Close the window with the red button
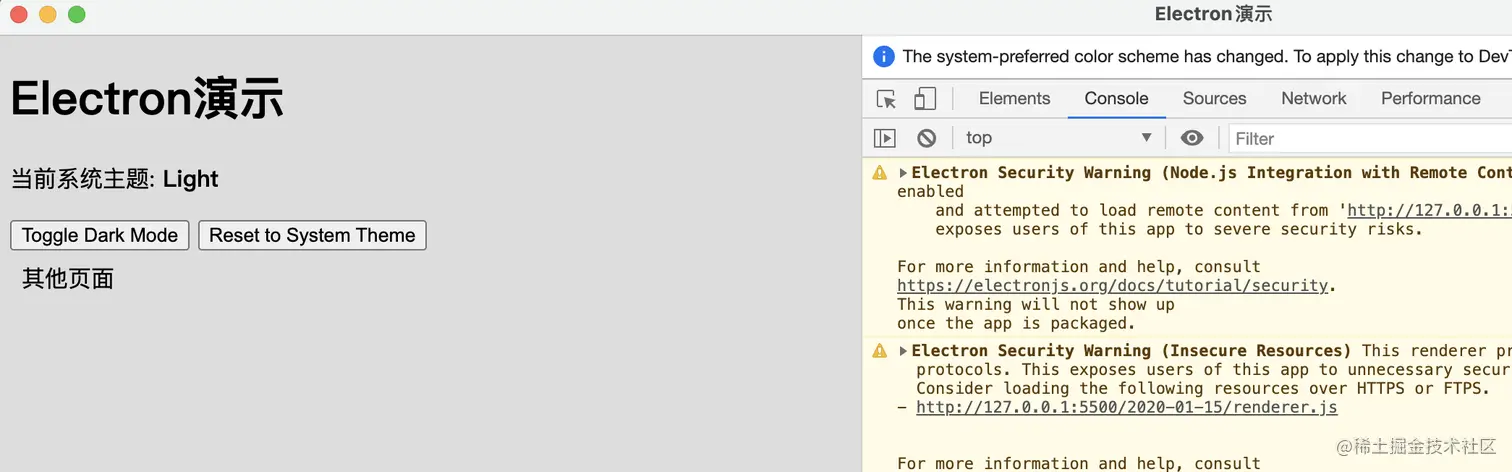1512x472 pixels. coord(18,14)
